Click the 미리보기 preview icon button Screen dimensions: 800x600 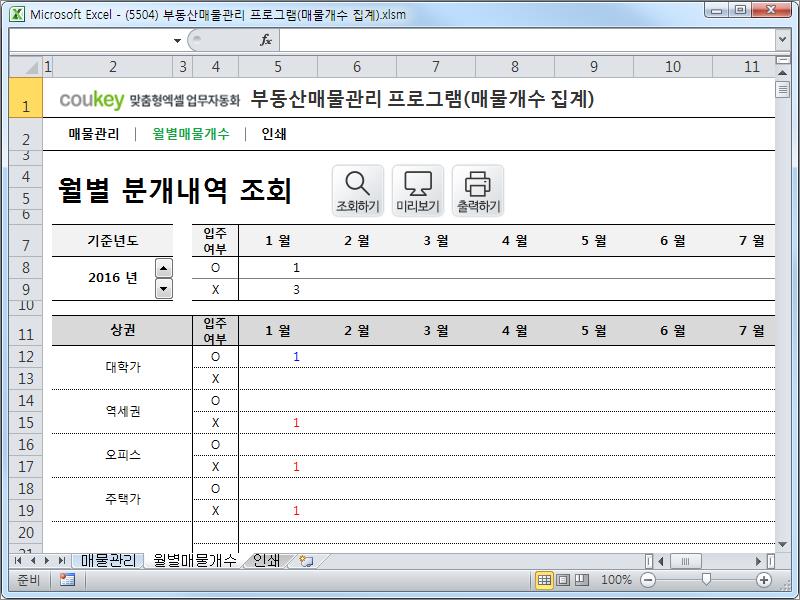click(418, 191)
